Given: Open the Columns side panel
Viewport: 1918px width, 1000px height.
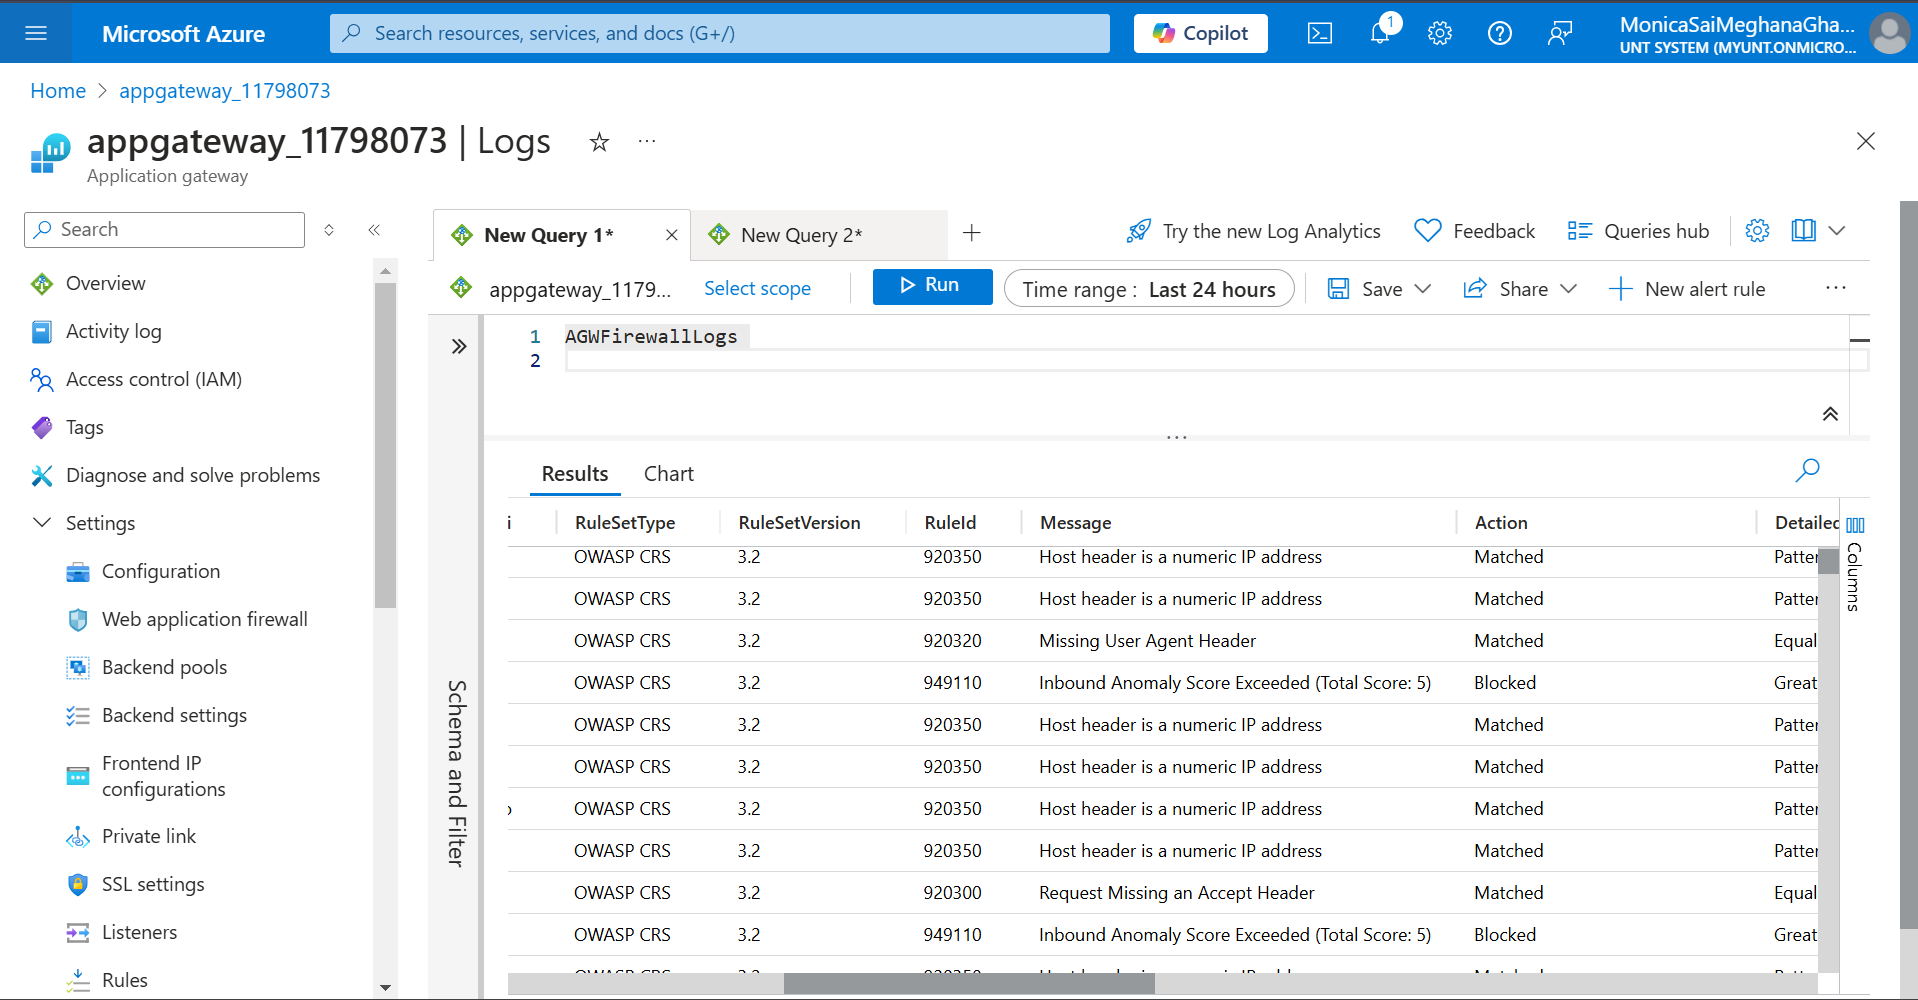Looking at the screenshot, I should point(1855,564).
